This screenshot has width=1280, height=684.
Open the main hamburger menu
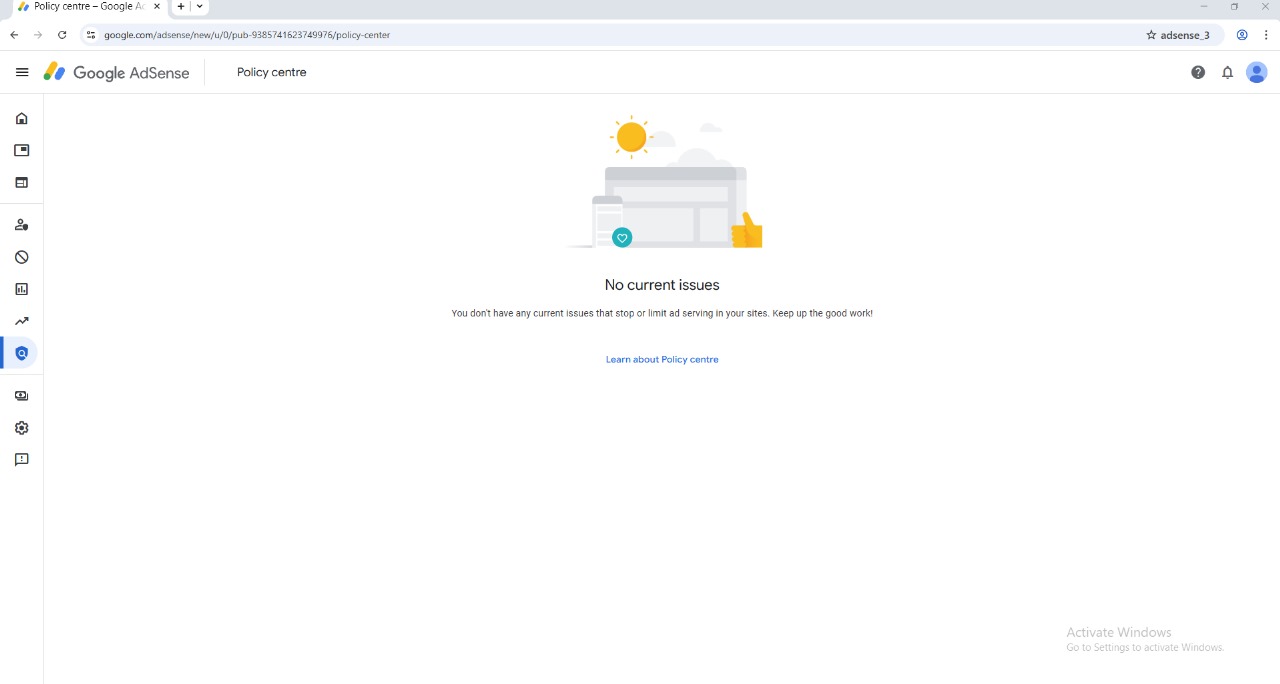click(22, 72)
